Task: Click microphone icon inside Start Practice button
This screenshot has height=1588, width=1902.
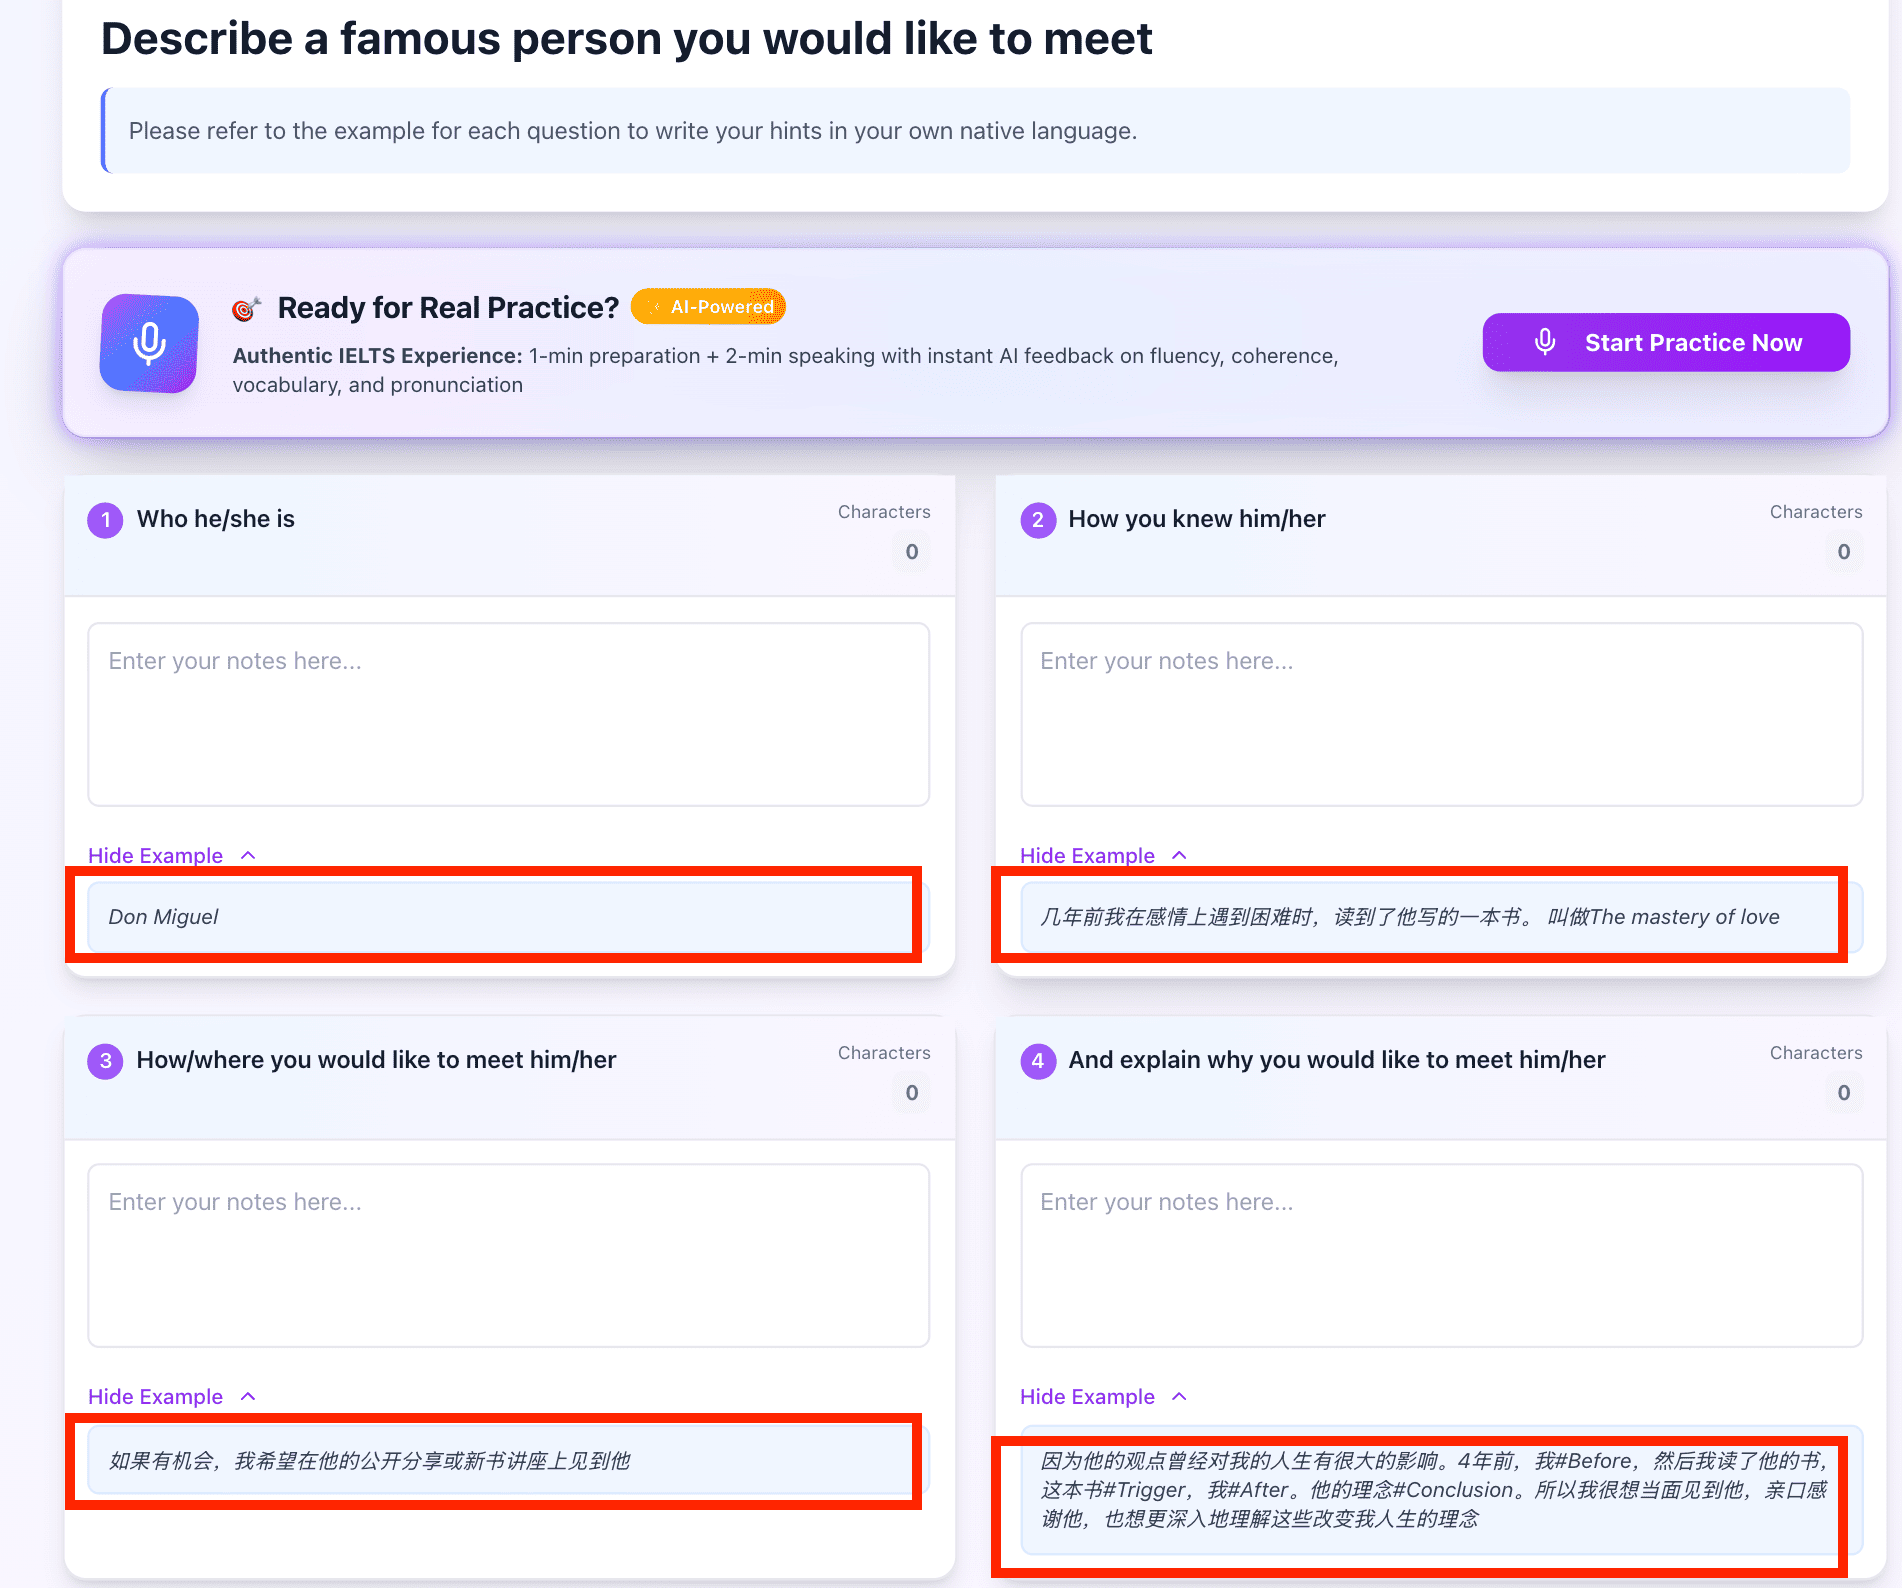Action: click(1545, 342)
